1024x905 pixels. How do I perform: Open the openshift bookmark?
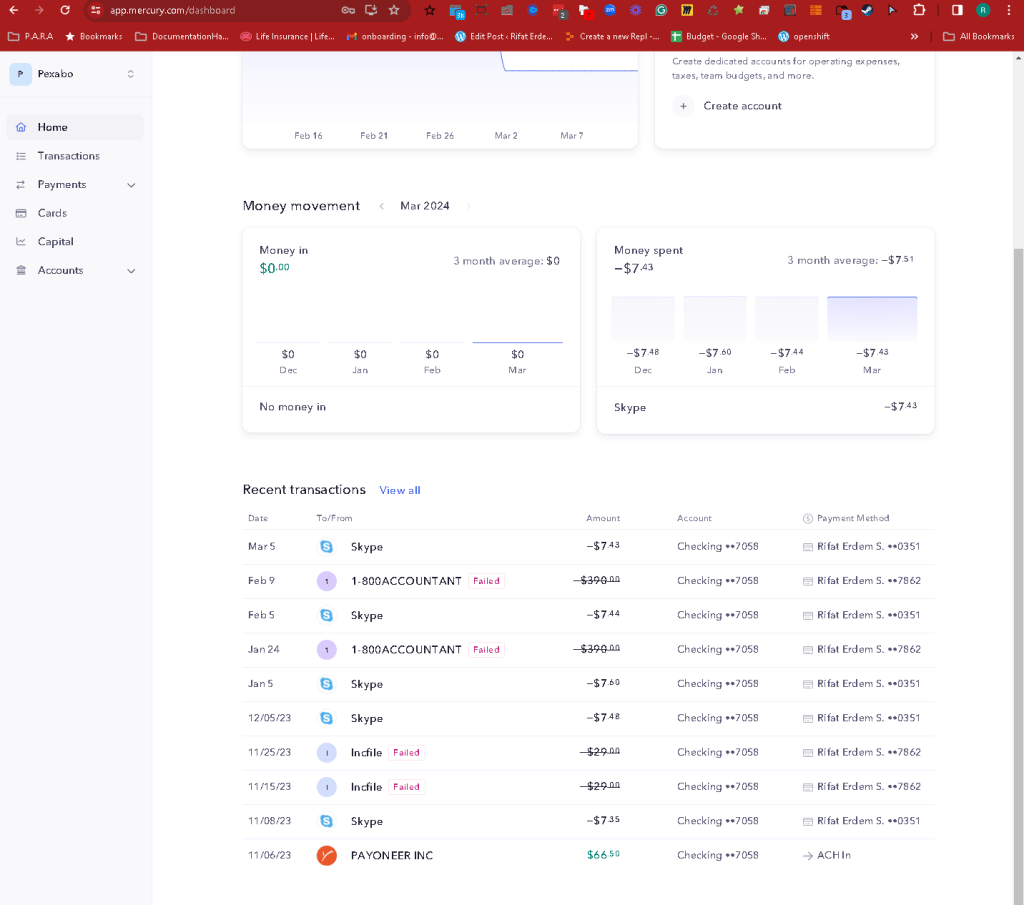804,37
